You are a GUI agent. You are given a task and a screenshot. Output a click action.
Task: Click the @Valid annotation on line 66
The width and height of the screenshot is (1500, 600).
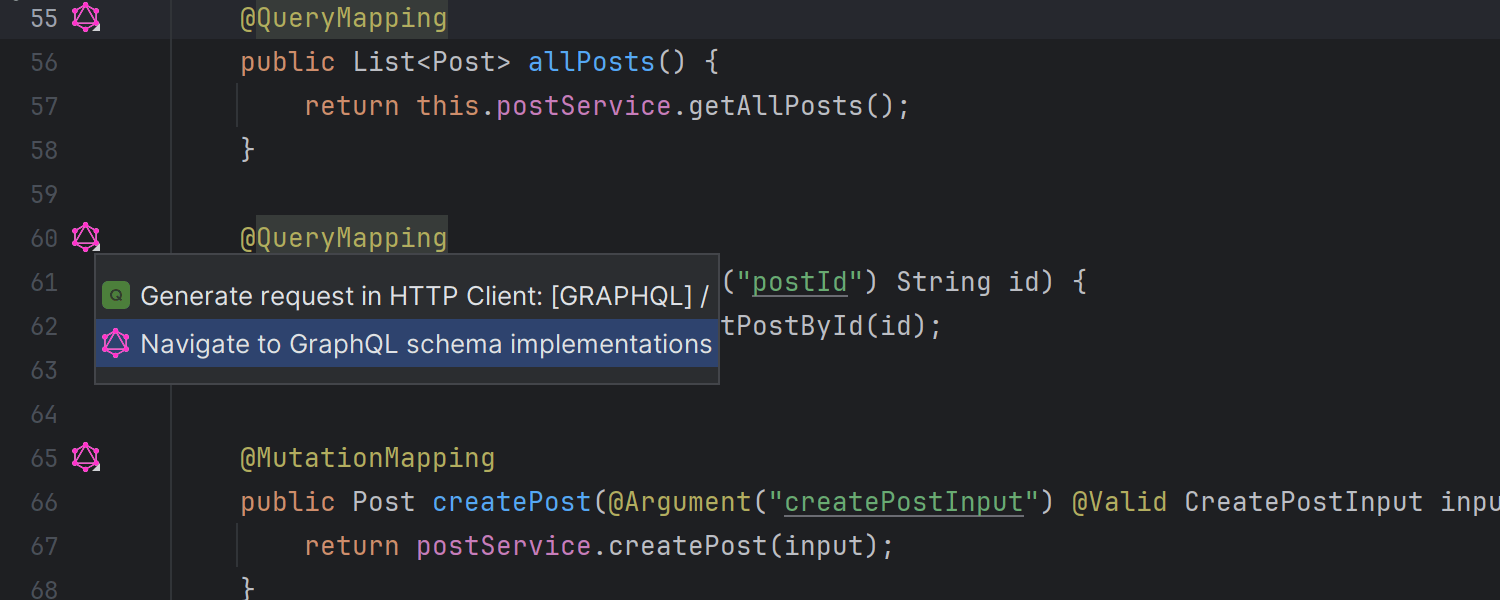[x=1119, y=502]
